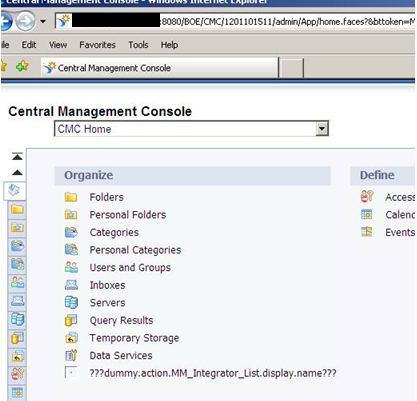Open the Users and Groups link
The height and width of the screenshot is (401, 417).
[x=130, y=267]
